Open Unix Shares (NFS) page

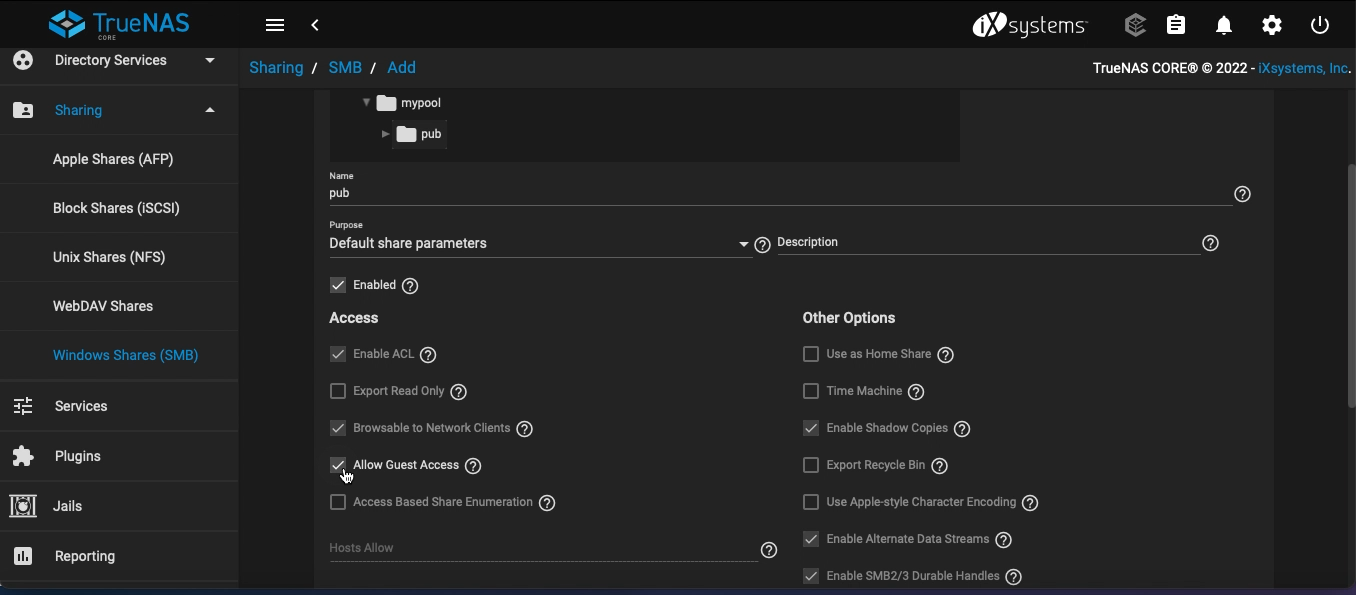[x=109, y=257]
